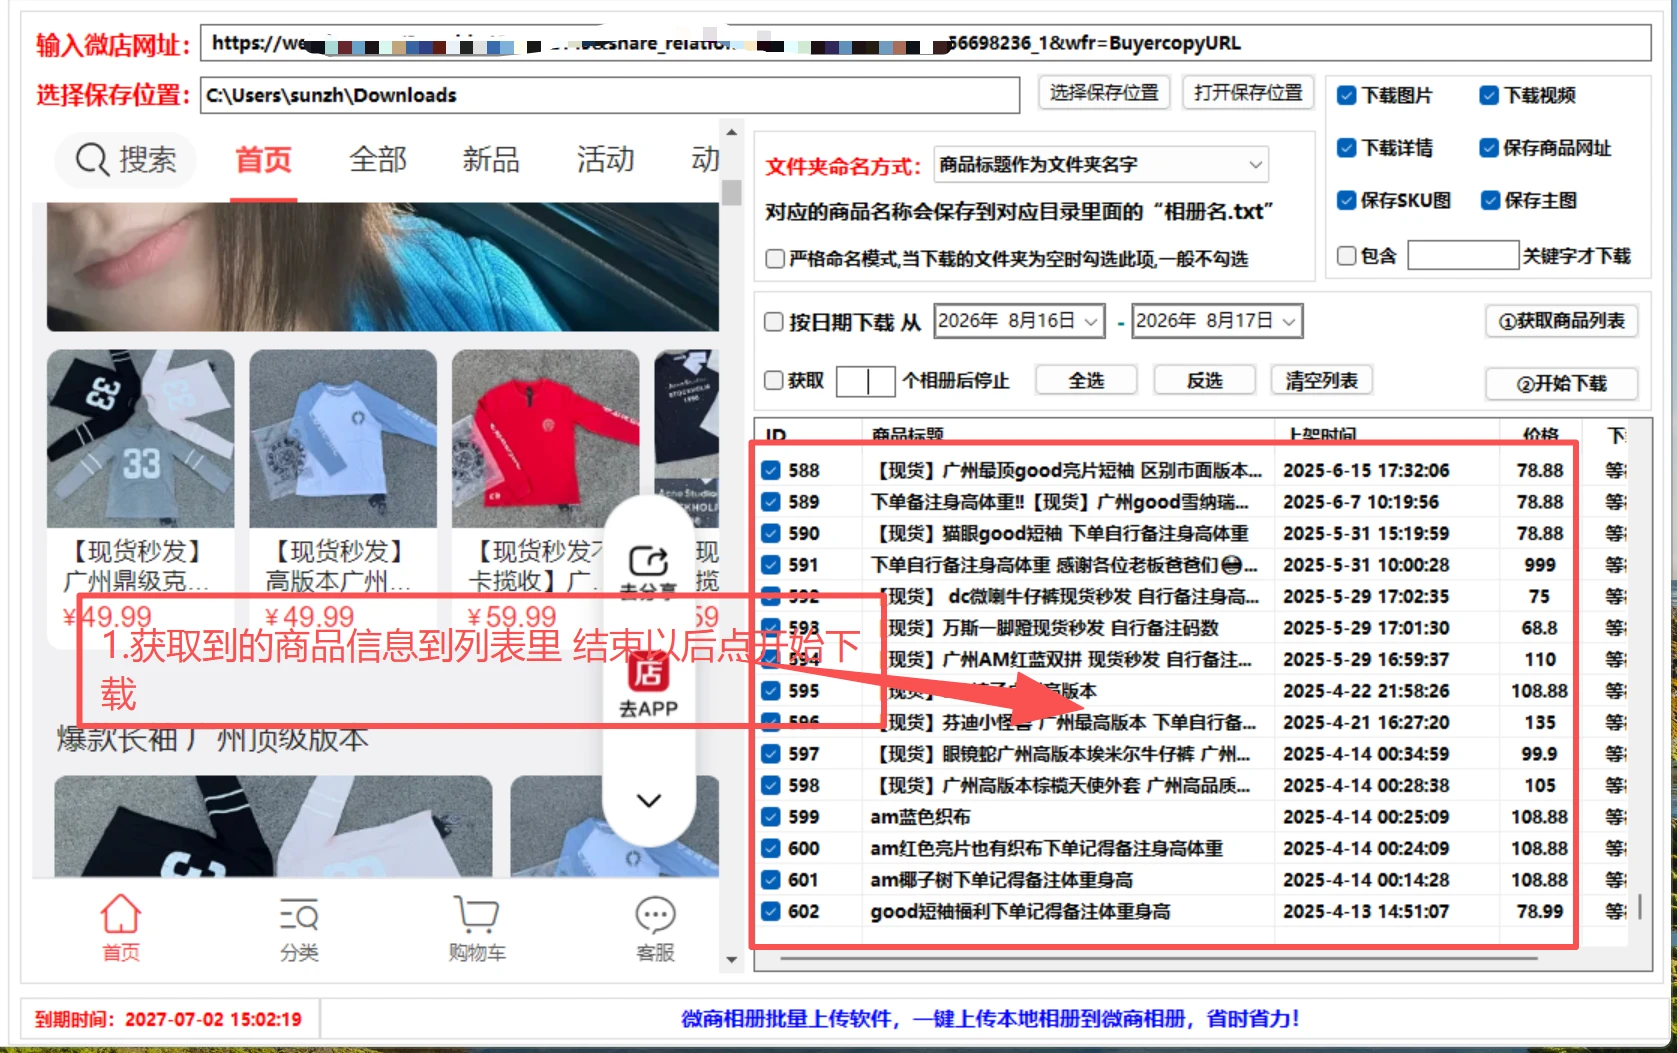Click the save path field showing C:\Users\sunzh\Downloads
This screenshot has height=1053, width=1677.
(610, 95)
